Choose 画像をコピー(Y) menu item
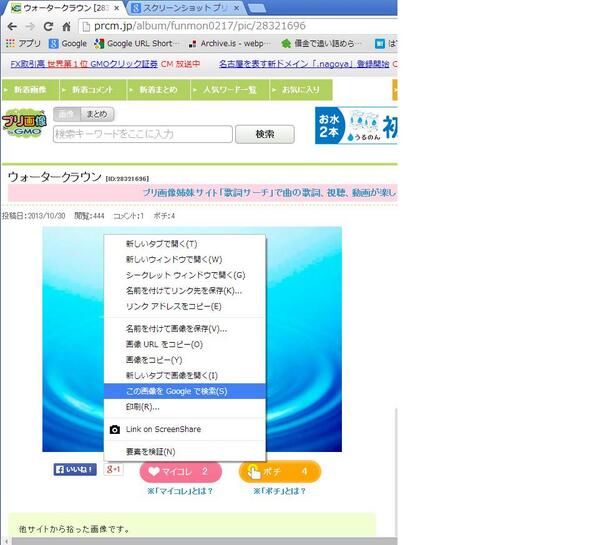 coord(185,360)
